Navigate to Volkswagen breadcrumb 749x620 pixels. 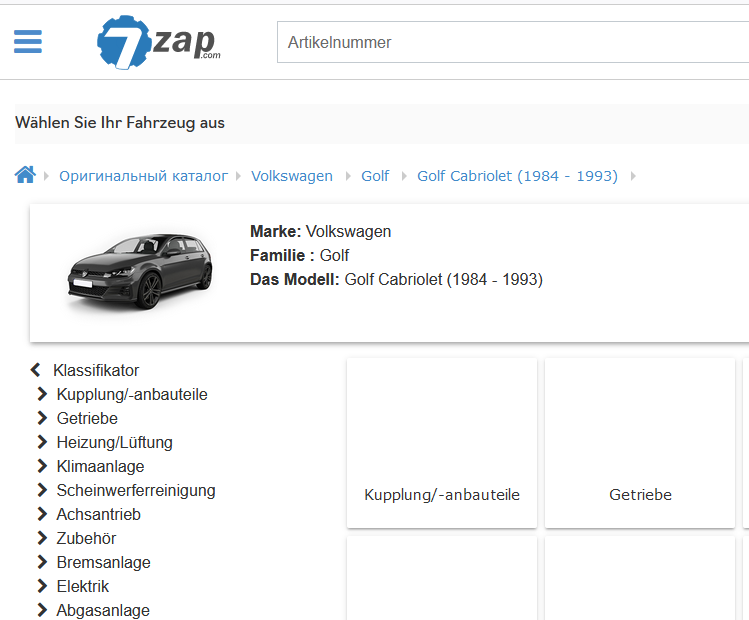[x=291, y=176]
